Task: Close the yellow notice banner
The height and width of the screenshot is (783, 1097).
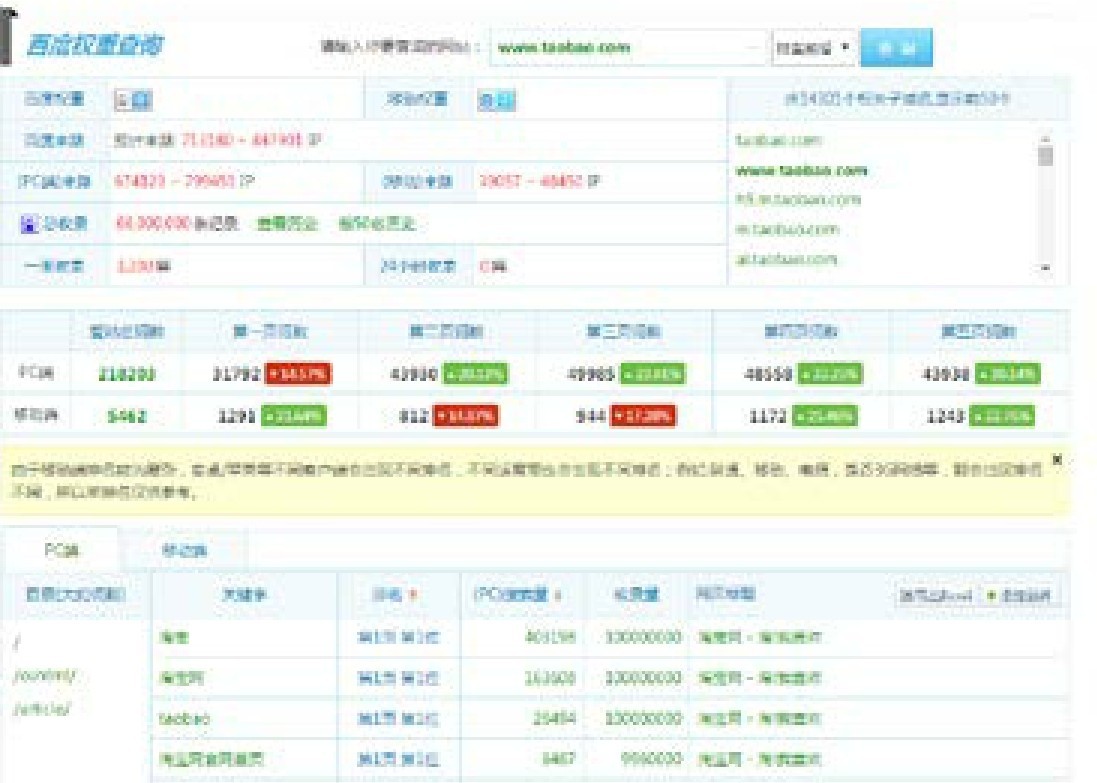Action: (1057, 461)
